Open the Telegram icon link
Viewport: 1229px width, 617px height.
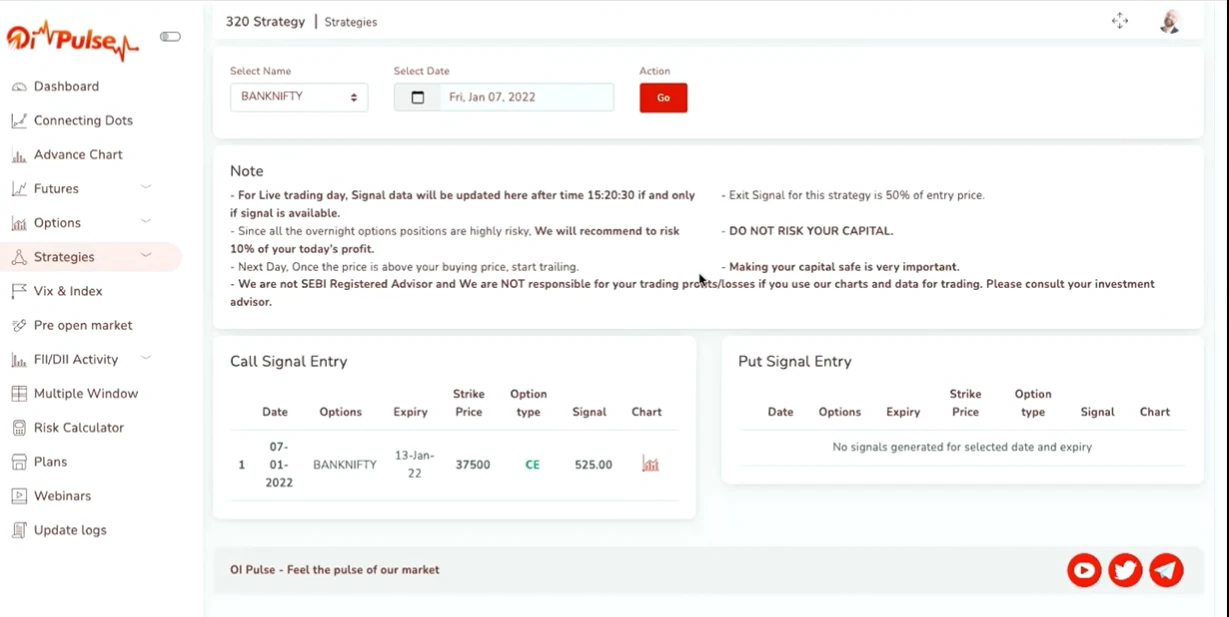[x=1166, y=570]
